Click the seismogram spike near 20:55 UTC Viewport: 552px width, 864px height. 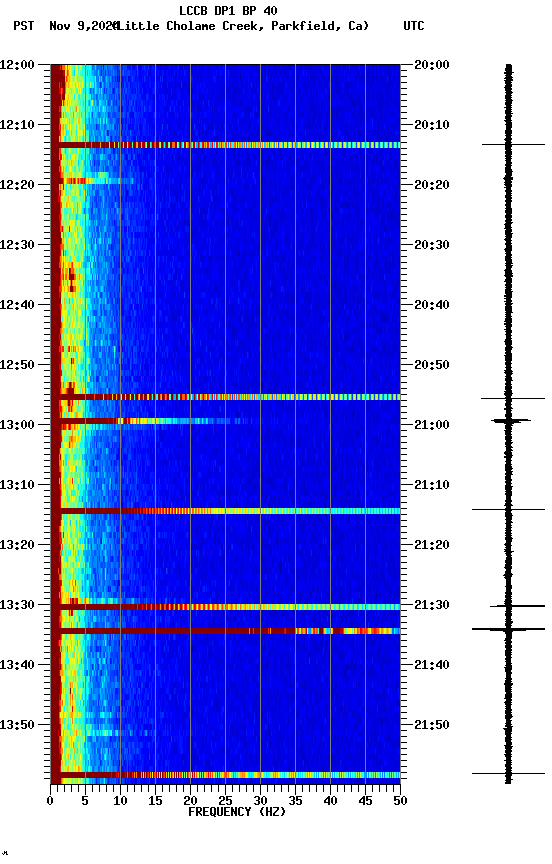[513, 398]
